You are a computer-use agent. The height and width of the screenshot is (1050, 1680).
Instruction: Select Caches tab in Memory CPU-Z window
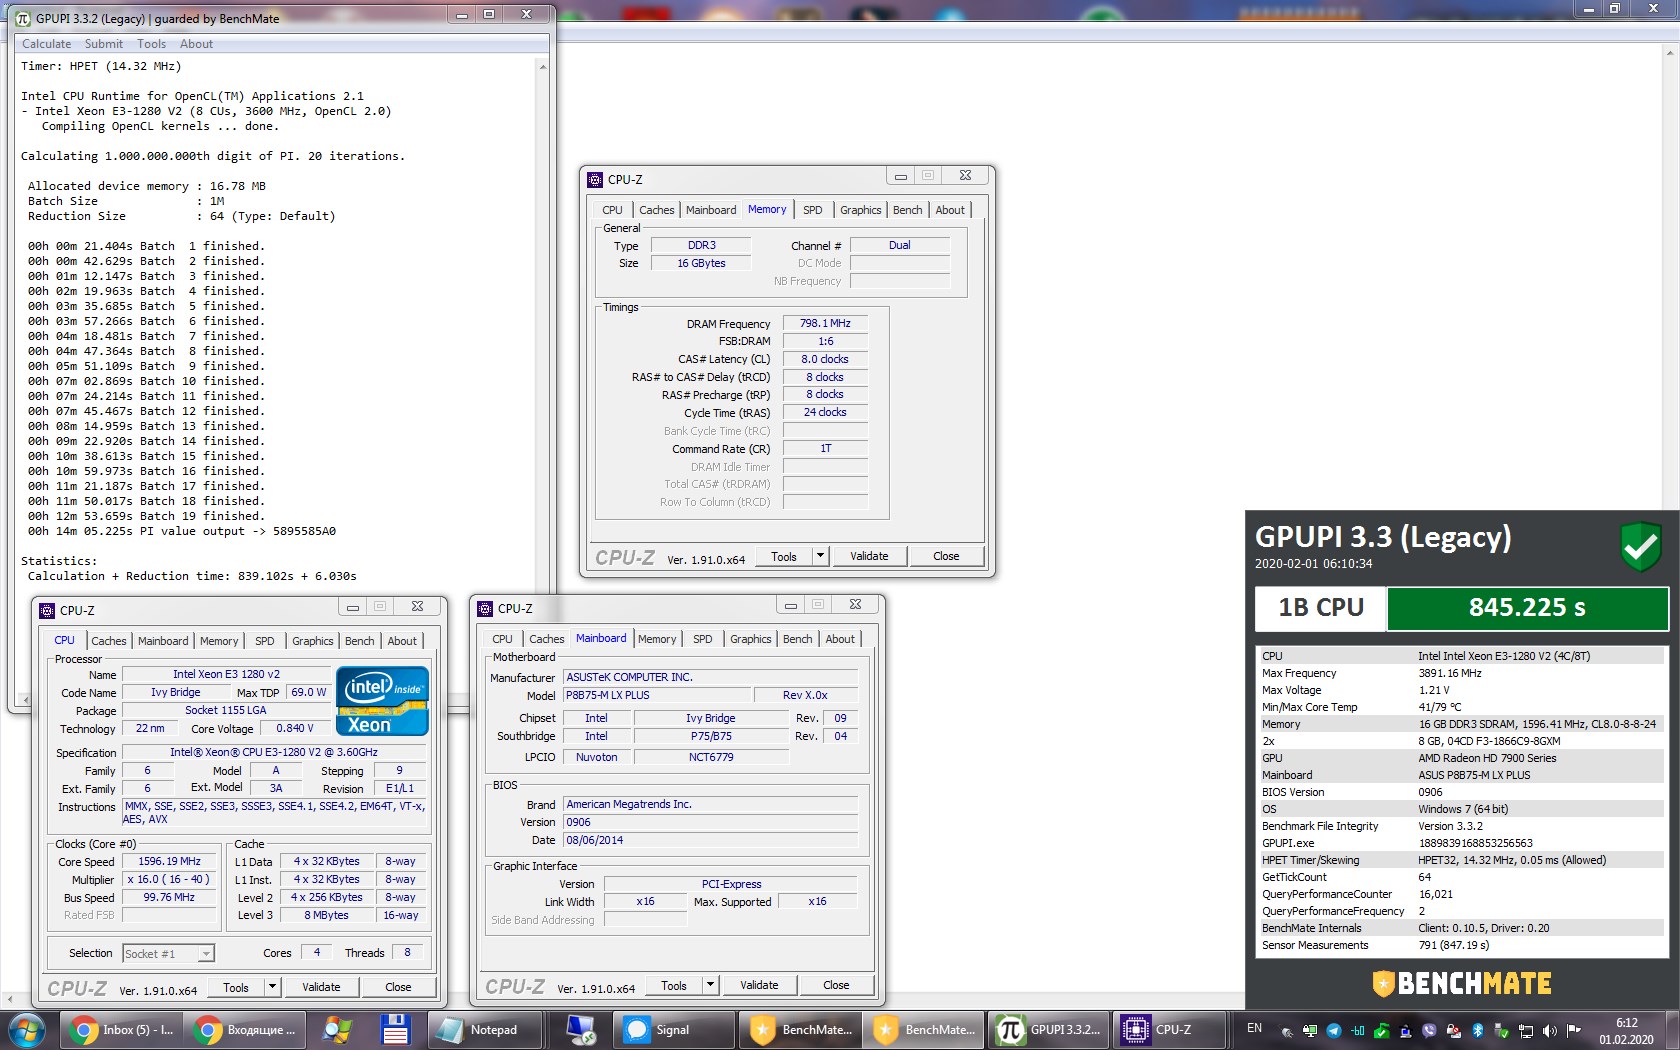tap(656, 210)
